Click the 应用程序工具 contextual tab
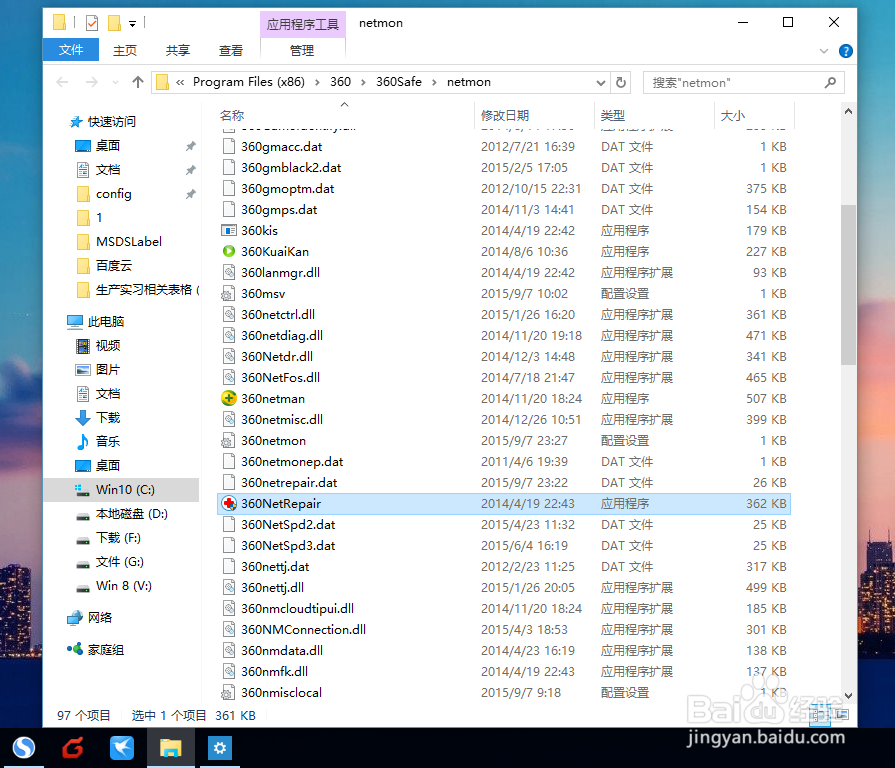Image resolution: width=895 pixels, height=768 pixels. point(303,25)
